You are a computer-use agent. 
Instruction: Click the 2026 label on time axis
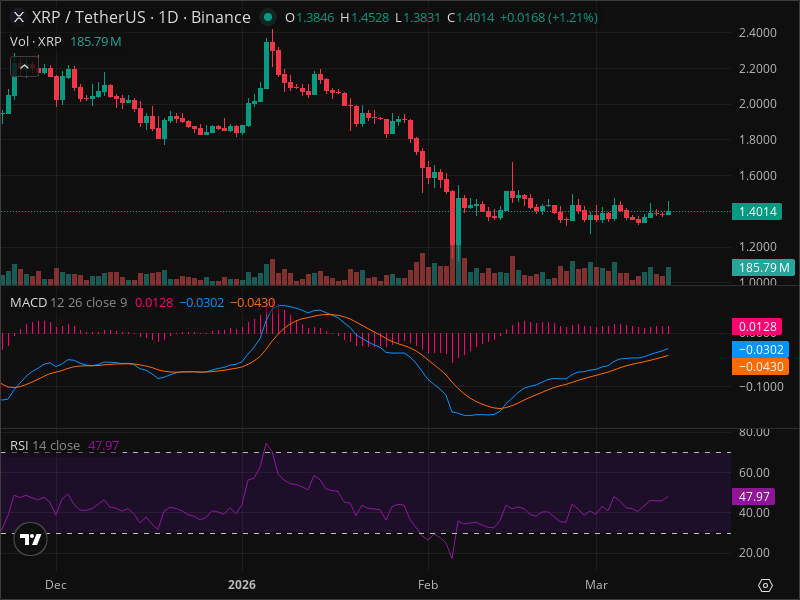point(242,585)
